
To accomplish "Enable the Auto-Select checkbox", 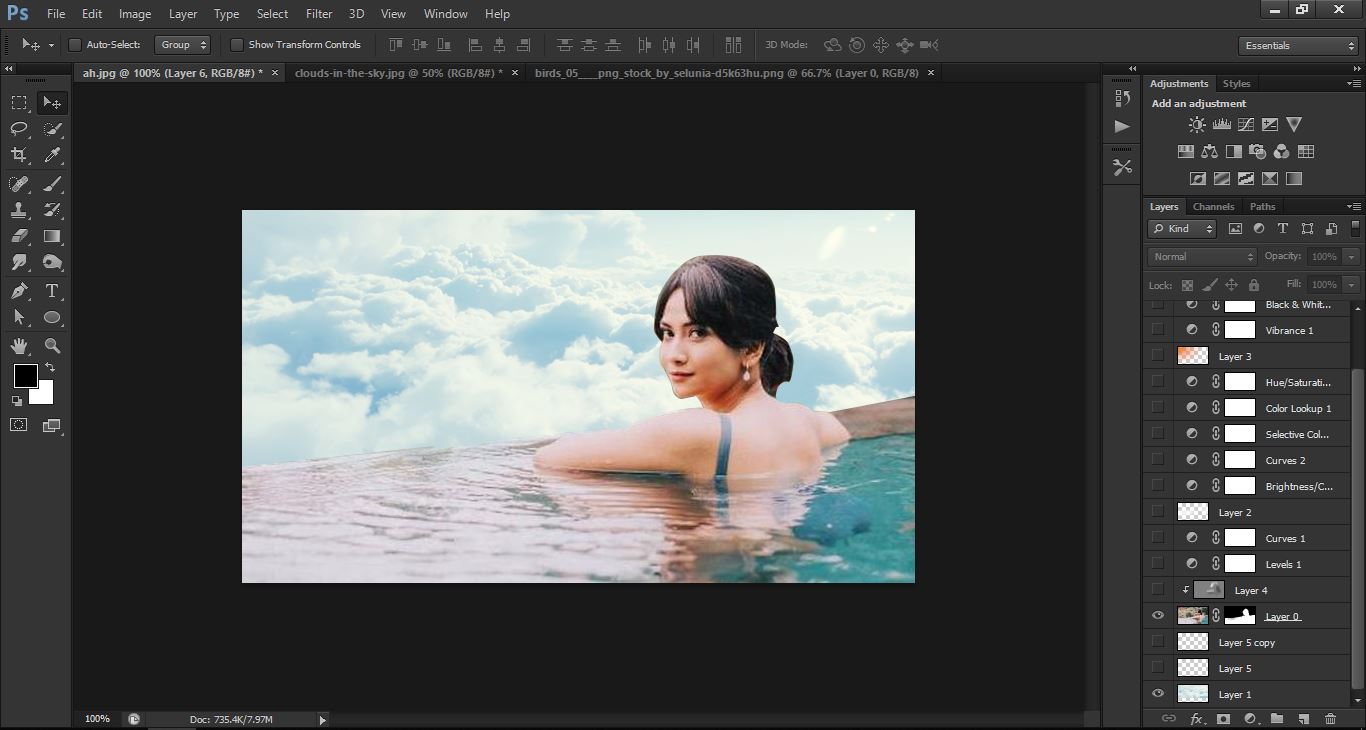I will [75, 45].
